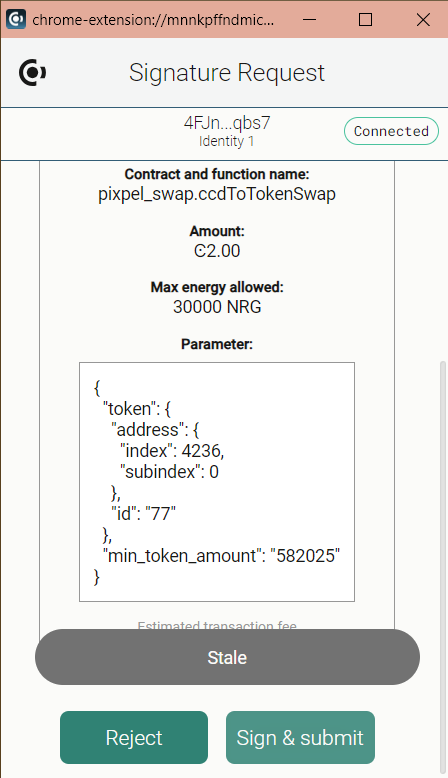Click the Sign & submit button
This screenshot has height=778, width=448.
point(300,737)
